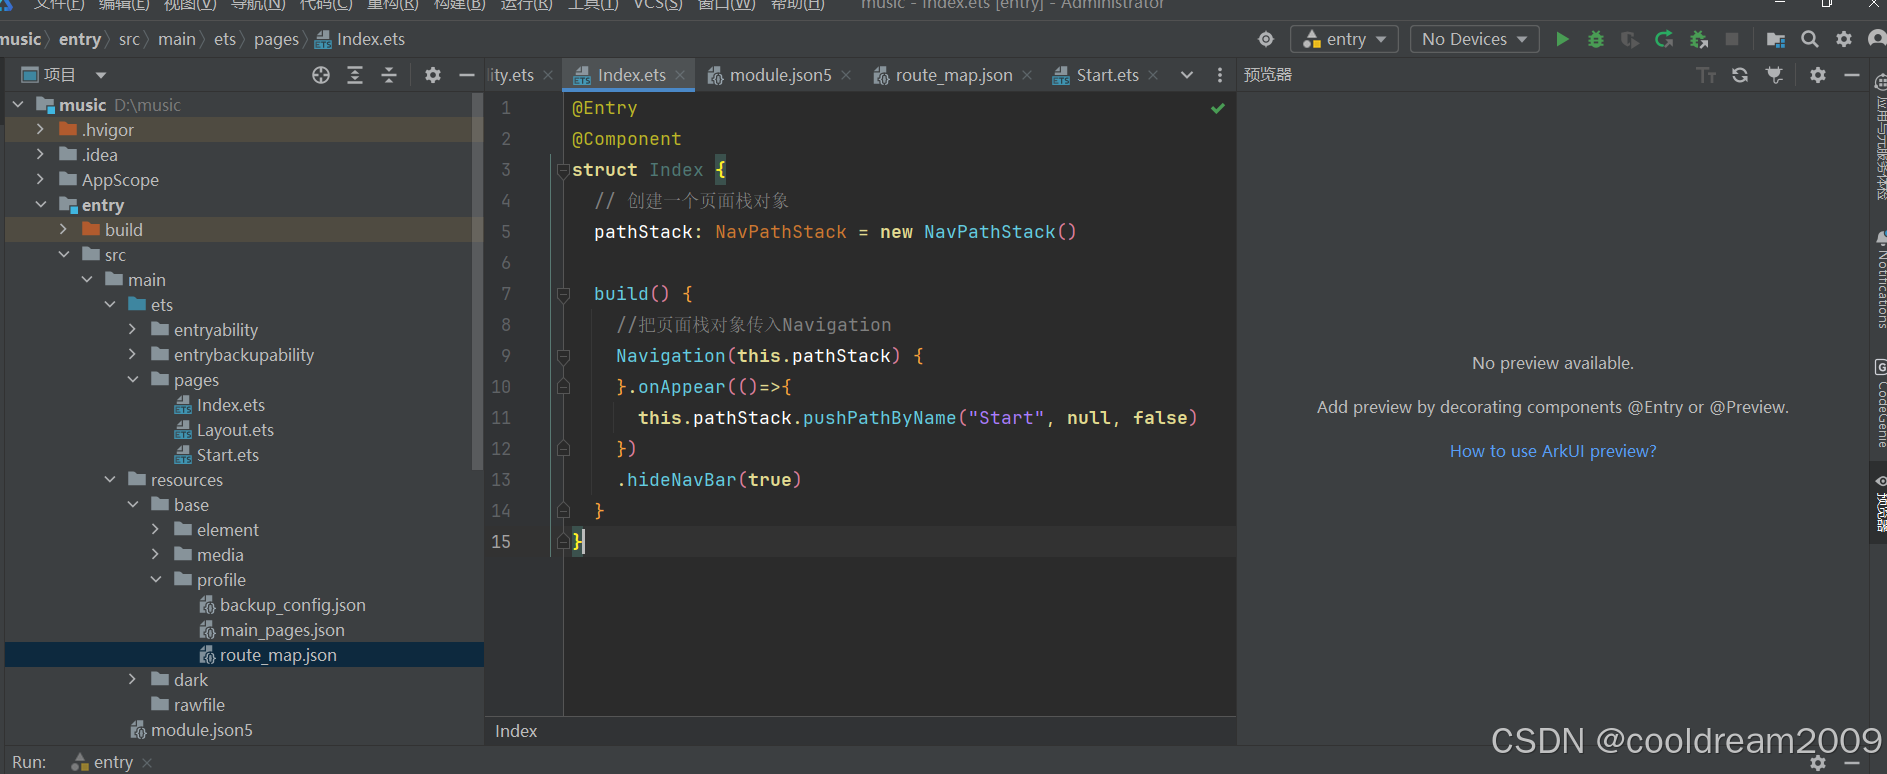1887x774 pixels.
Task: Close the Index.ets editor tab
Action: 680,75
